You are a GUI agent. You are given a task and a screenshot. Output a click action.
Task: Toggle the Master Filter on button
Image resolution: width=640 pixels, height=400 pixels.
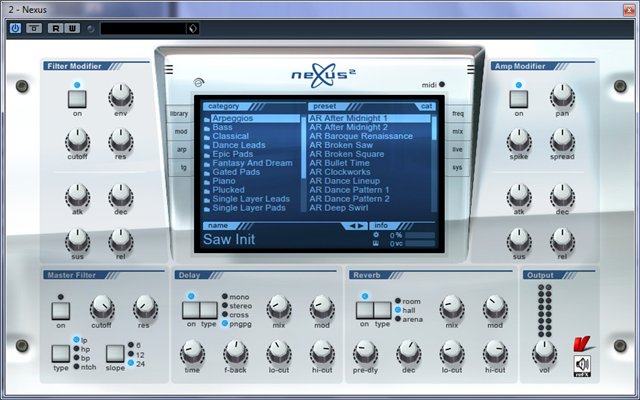[61, 311]
